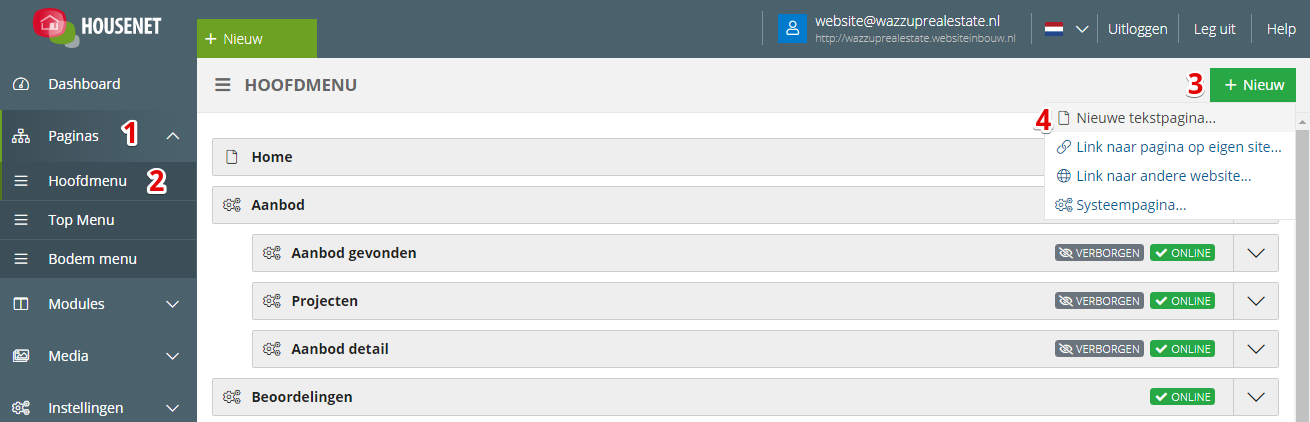Click the Dashboard gauge icon

tap(20, 84)
